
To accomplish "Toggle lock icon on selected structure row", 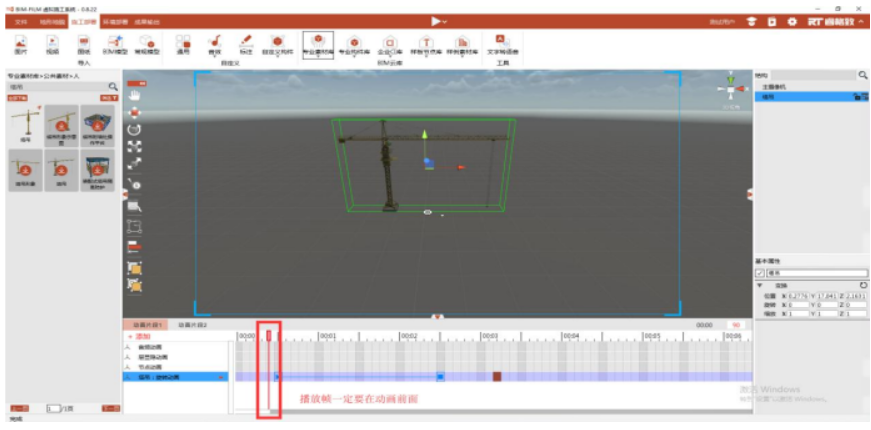I will [x=857, y=97].
